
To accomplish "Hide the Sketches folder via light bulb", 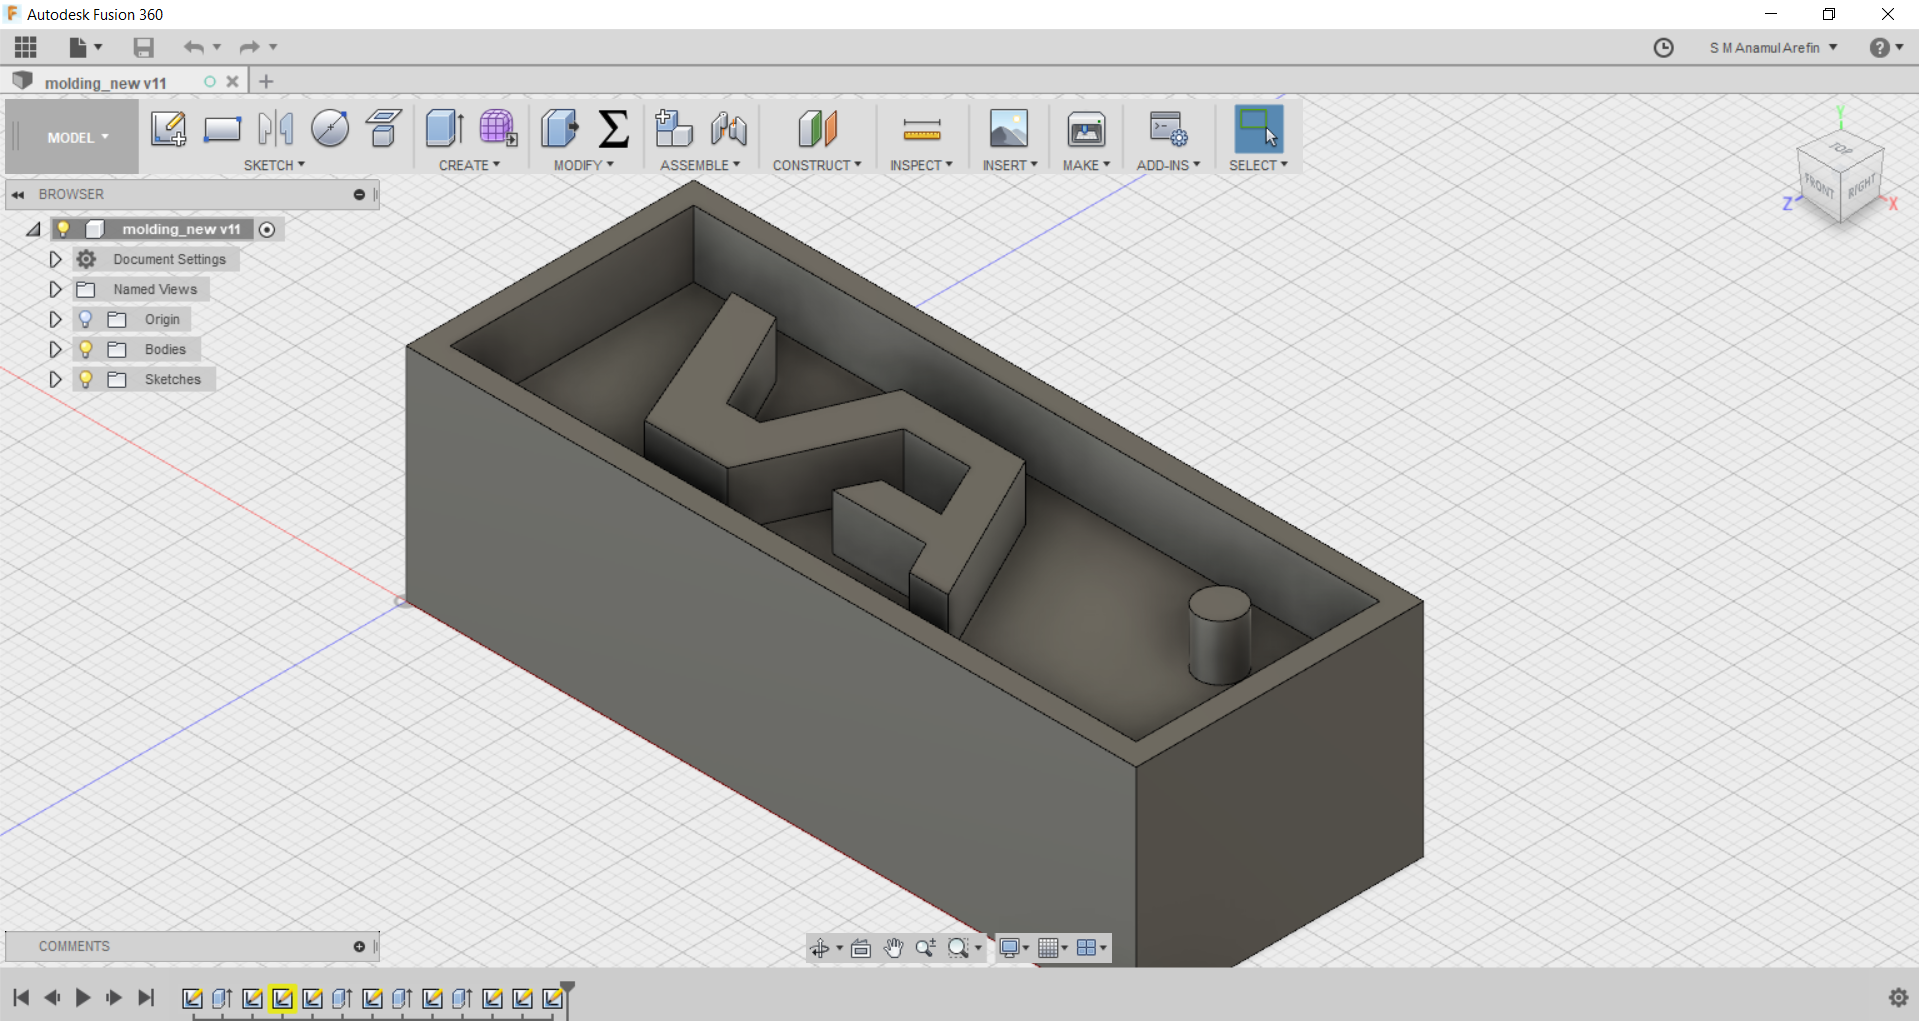I will 86,379.
